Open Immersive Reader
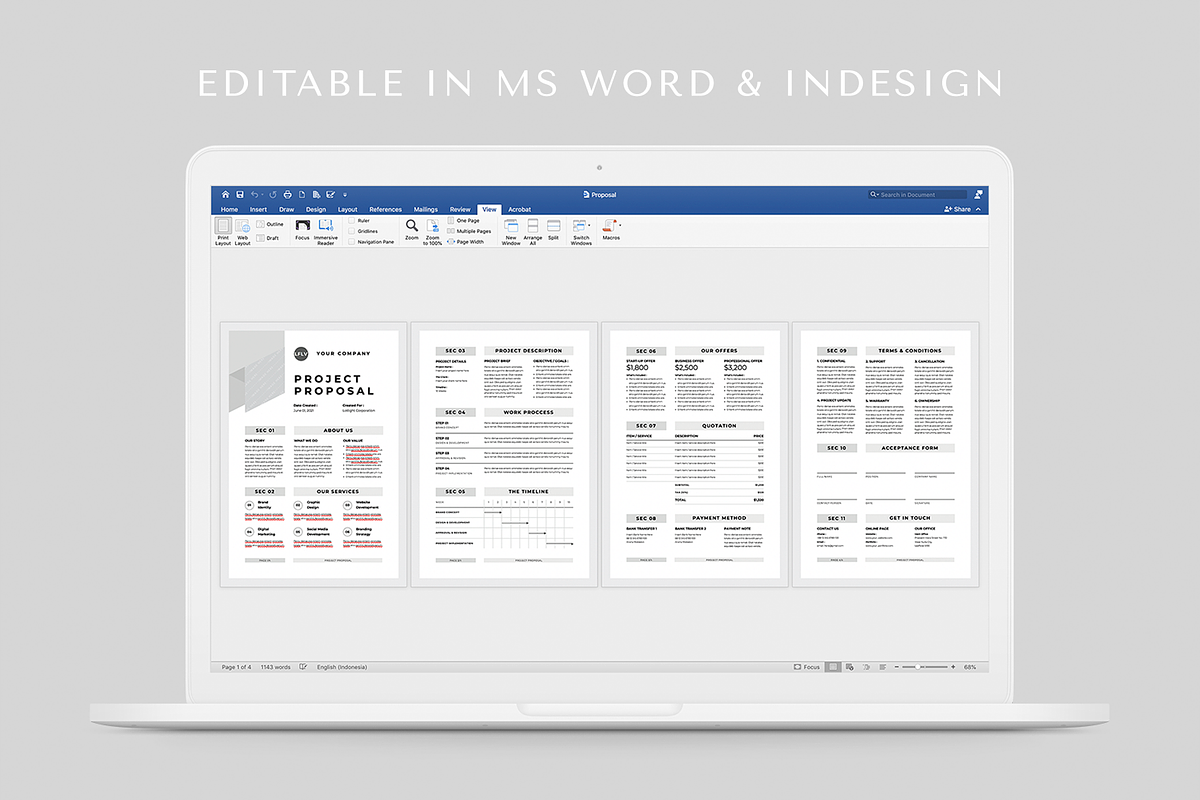1200x800 pixels. pos(326,232)
